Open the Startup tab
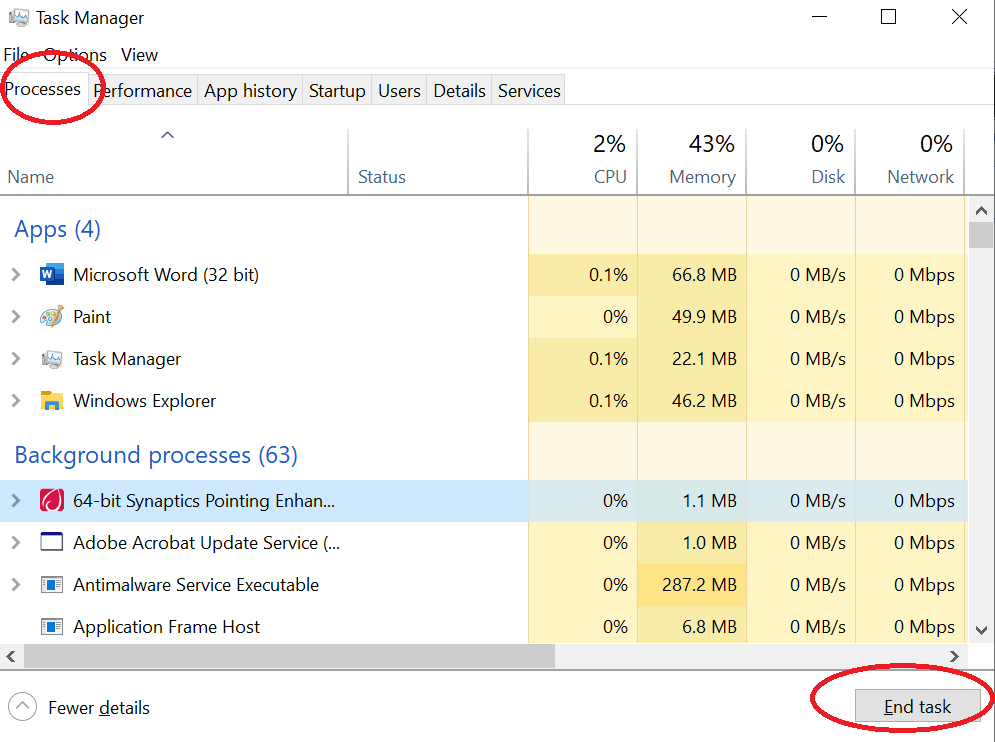Viewport: 995px width, 742px height. (337, 91)
